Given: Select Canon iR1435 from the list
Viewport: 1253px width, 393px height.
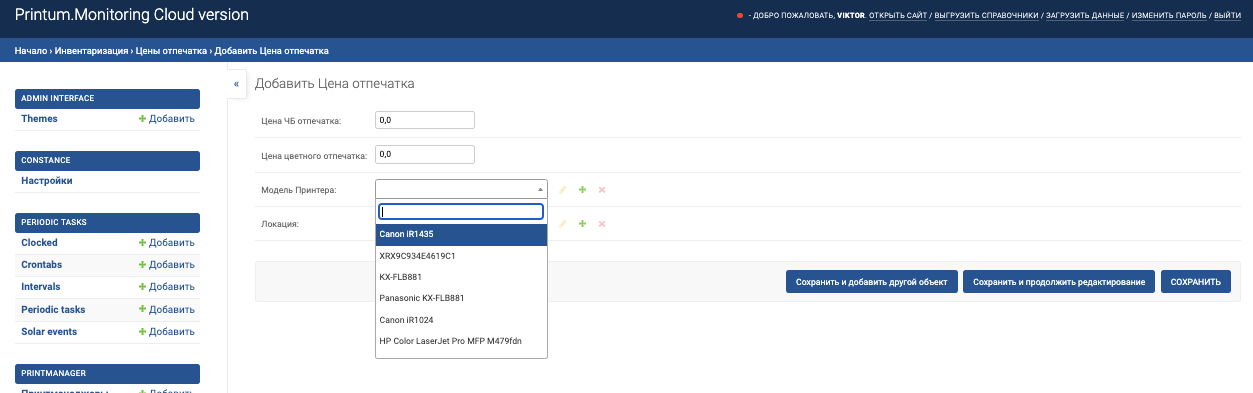Looking at the screenshot, I should (461, 234).
